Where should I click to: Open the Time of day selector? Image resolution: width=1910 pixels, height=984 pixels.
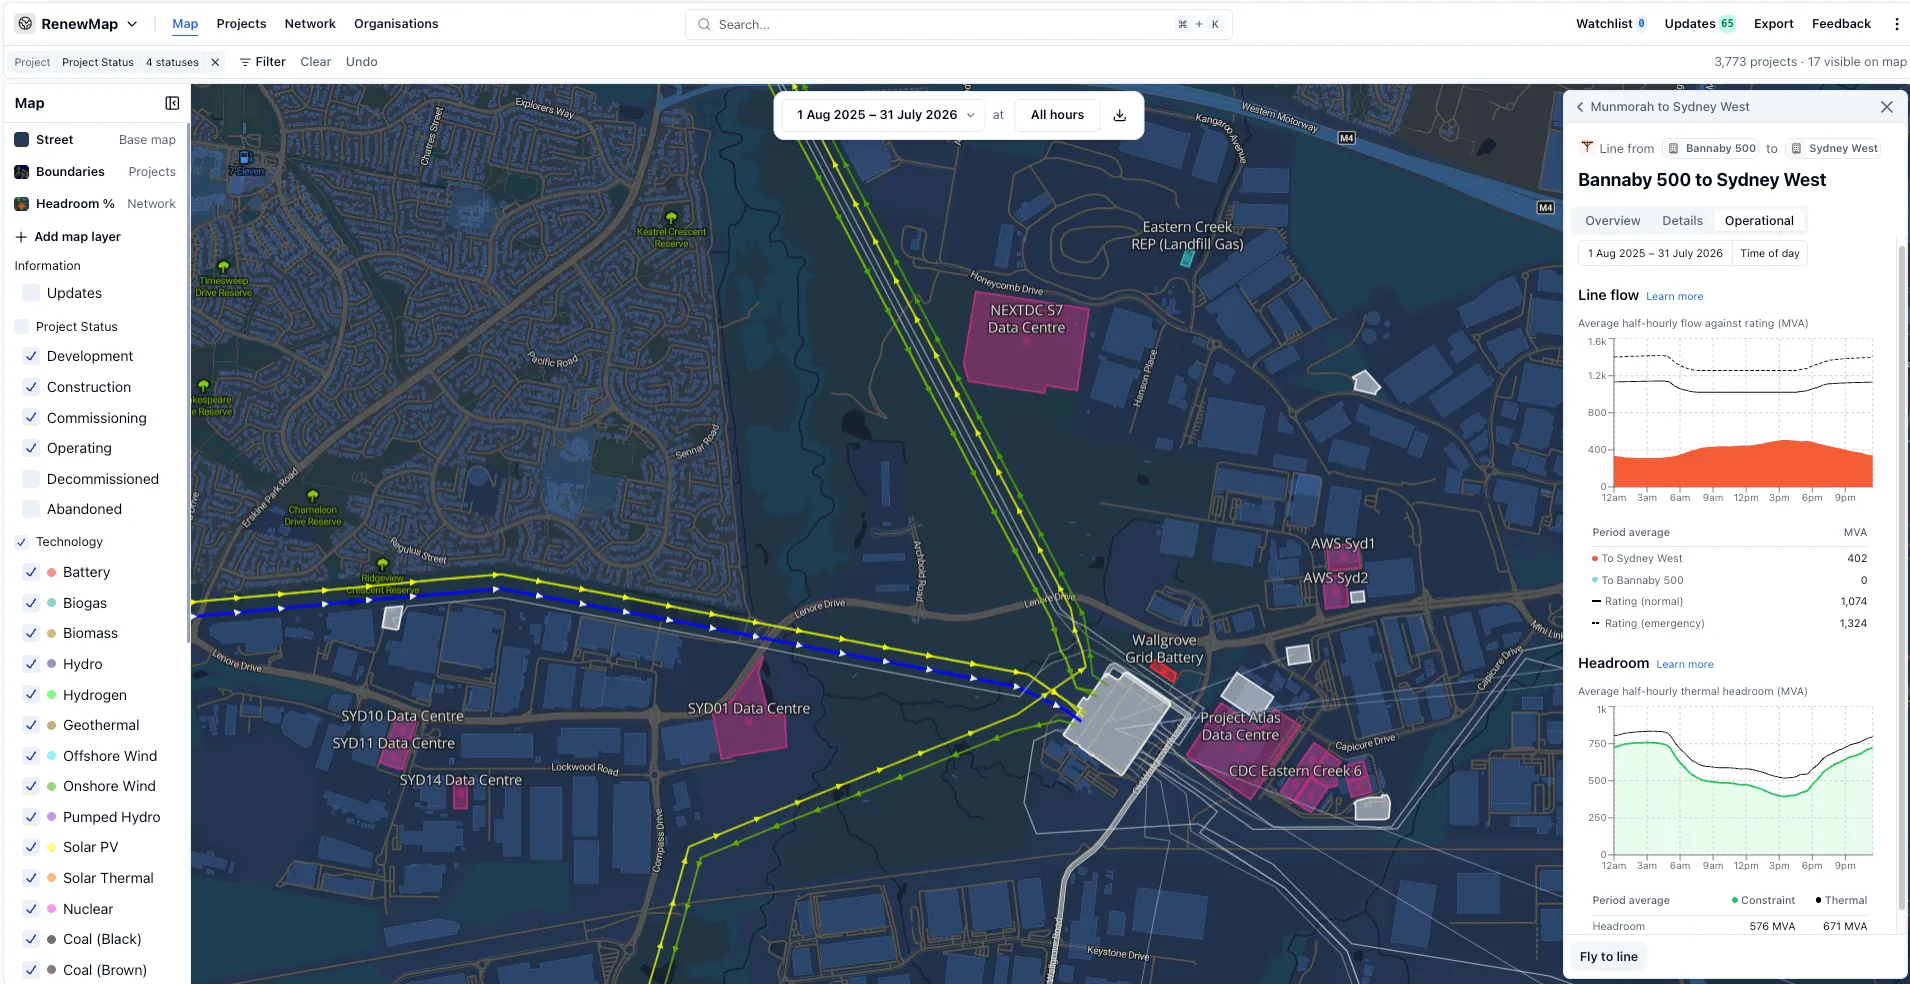coord(1769,253)
